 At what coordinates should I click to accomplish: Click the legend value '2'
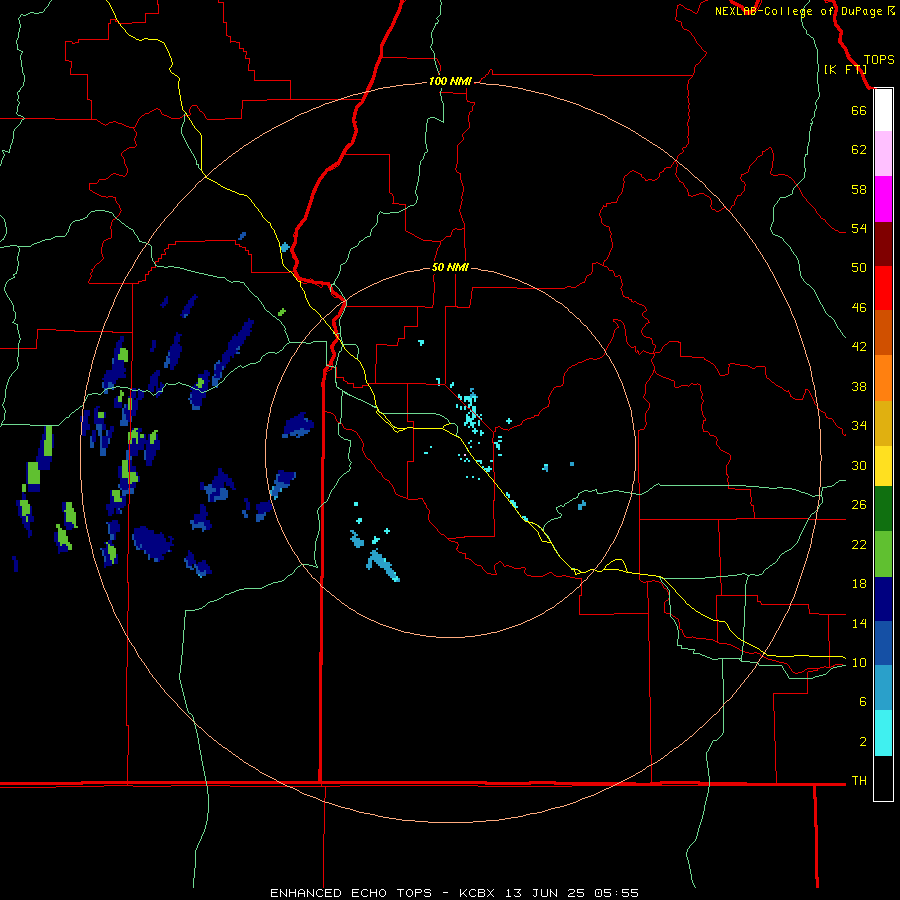[863, 741]
